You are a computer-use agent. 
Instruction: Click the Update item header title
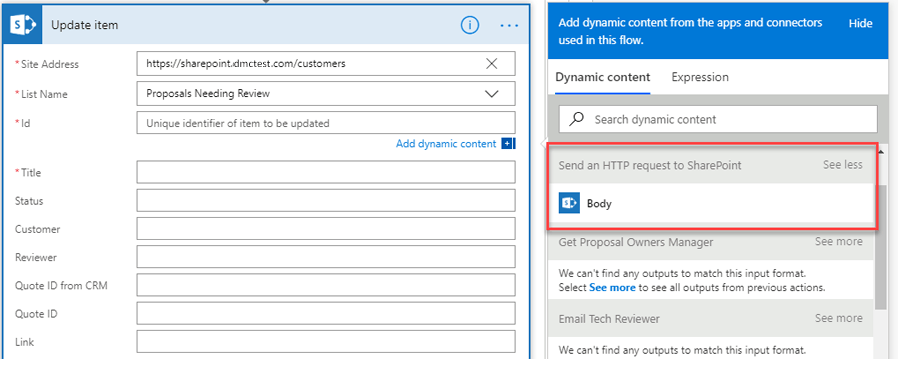click(85, 25)
